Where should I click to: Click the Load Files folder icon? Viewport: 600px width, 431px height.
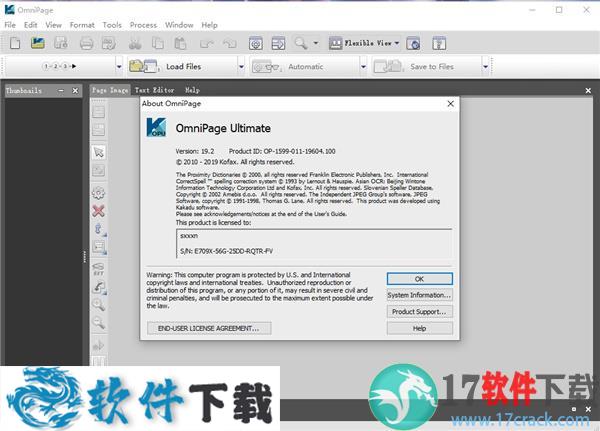pyautogui.click(x=143, y=66)
